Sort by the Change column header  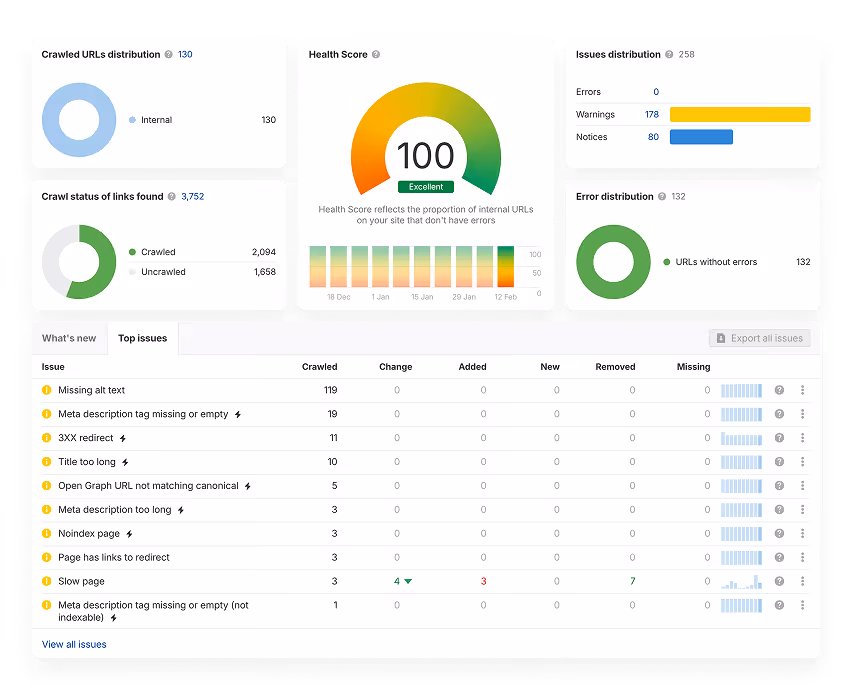tap(396, 367)
